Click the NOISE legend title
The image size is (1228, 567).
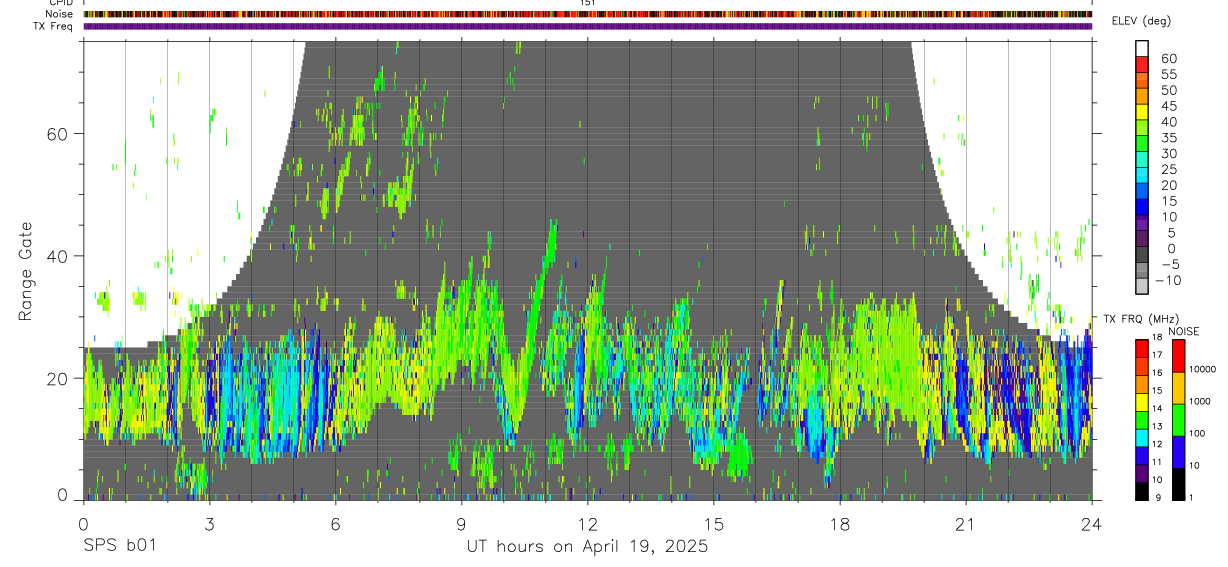click(x=1183, y=331)
